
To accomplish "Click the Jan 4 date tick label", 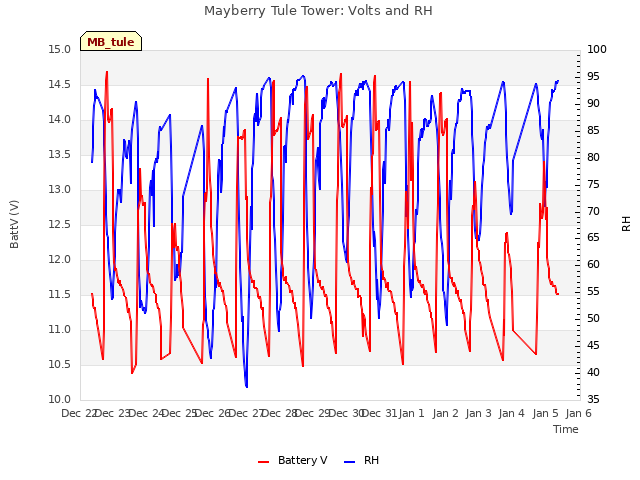I will point(511,413).
